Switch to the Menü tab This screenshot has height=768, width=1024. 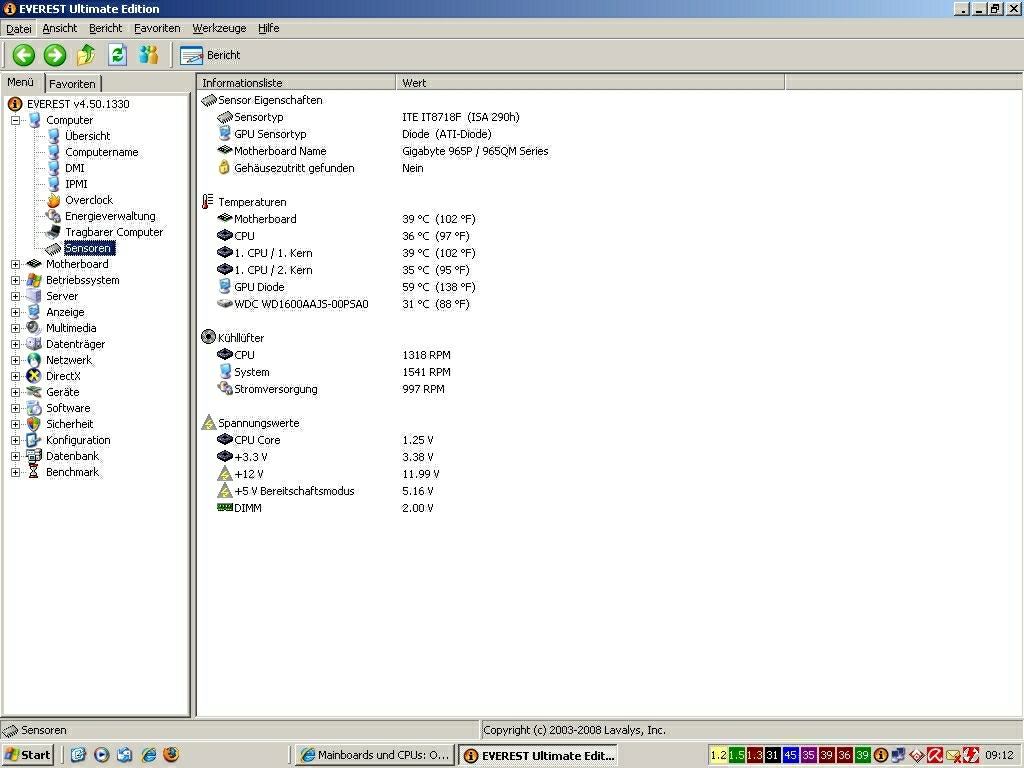click(x=21, y=82)
